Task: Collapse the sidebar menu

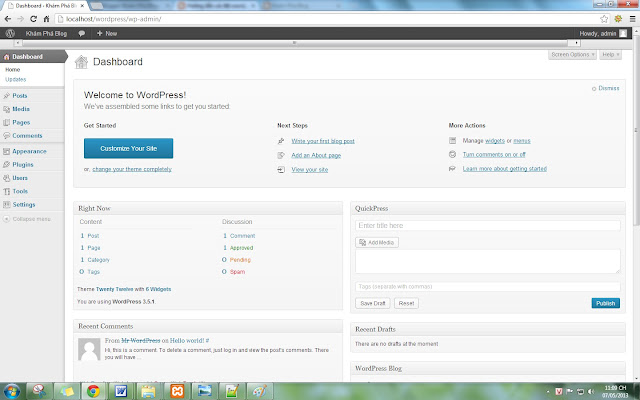Action: 27,219
